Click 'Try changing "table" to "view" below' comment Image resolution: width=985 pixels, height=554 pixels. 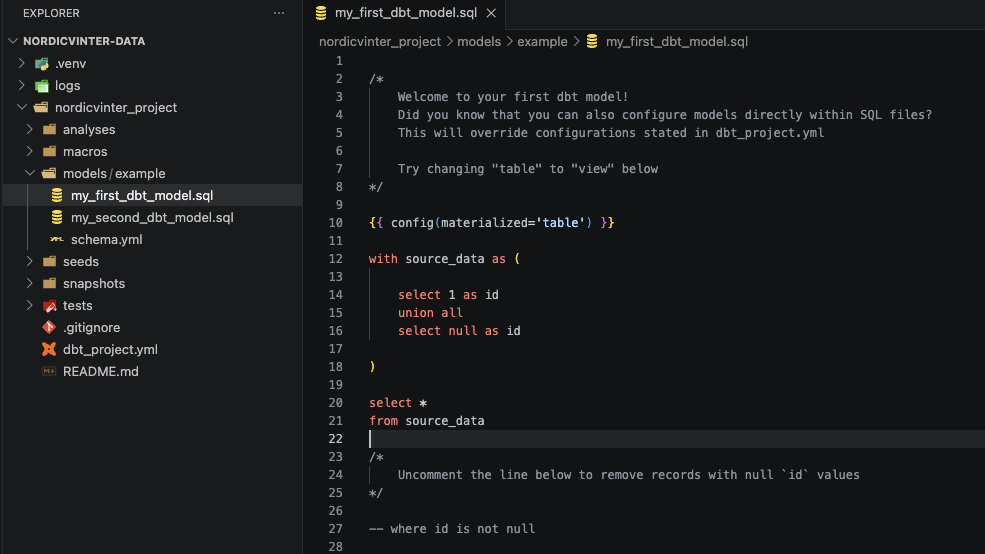click(x=528, y=169)
